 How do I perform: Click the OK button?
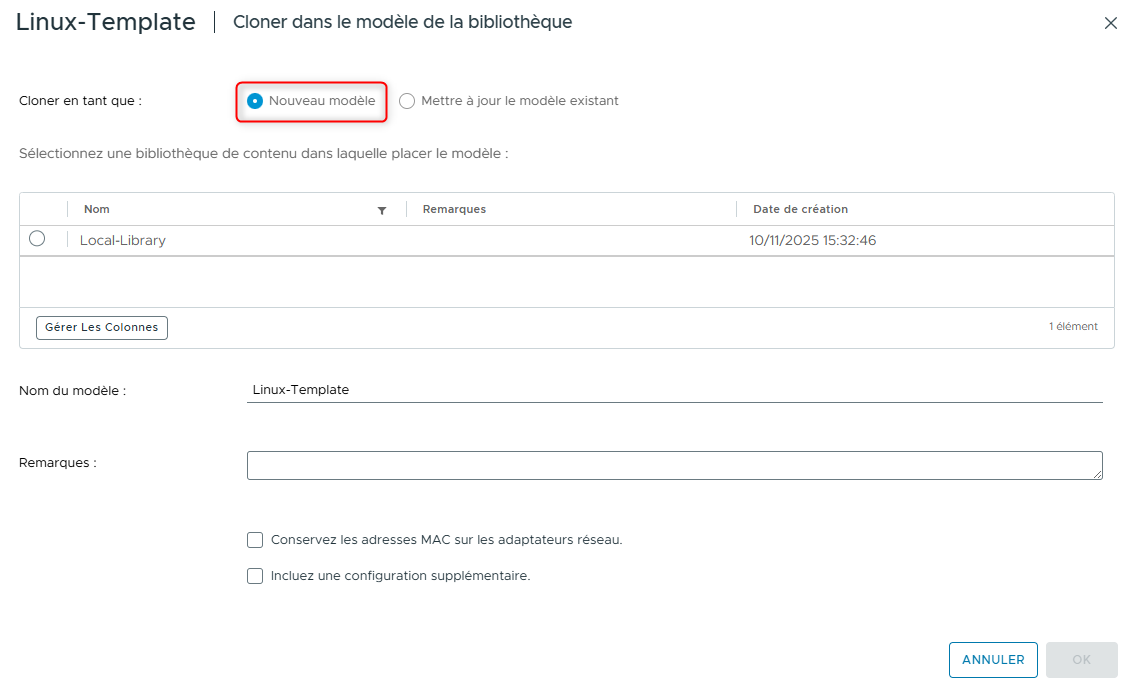[x=1081, y=659]
